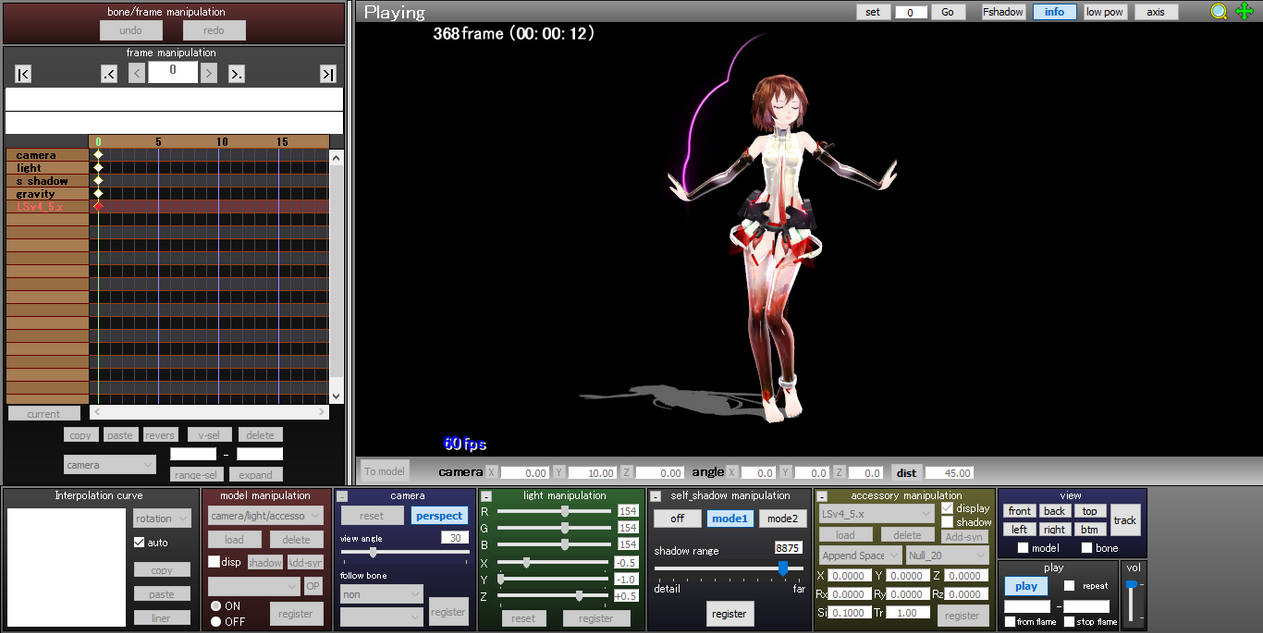Toggle the axis viewport option

pos(1156,12)
